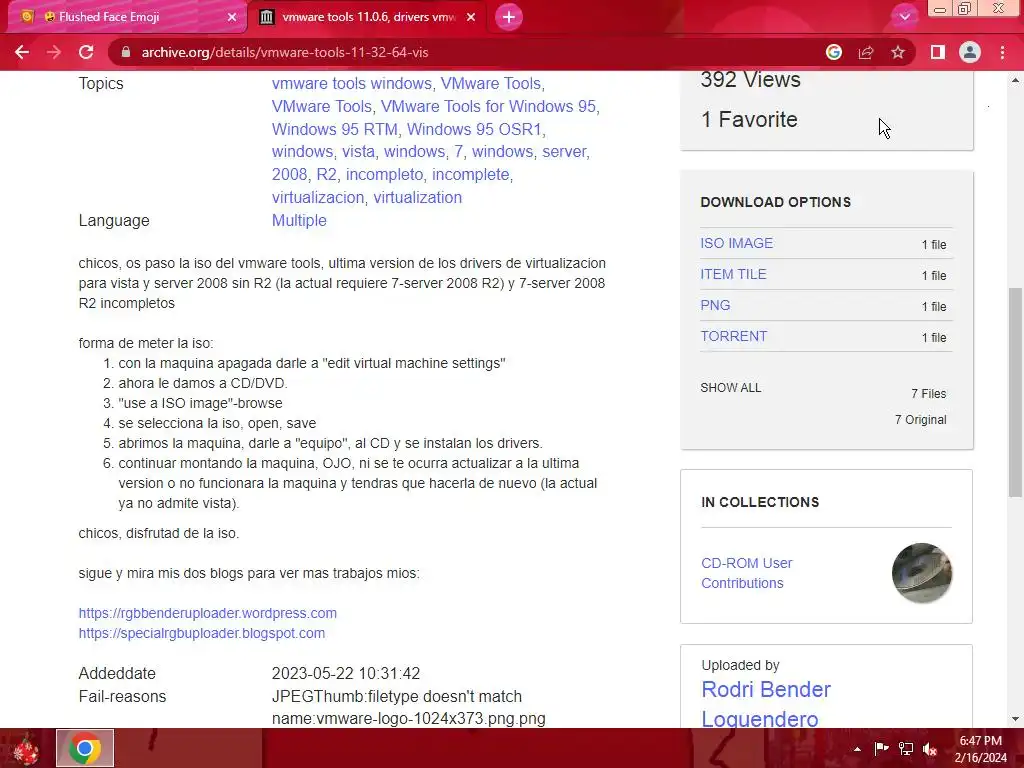Viewport: 1024px width, 768px height.
Task: Click scrollbar down arrow
Action: 1015,720
